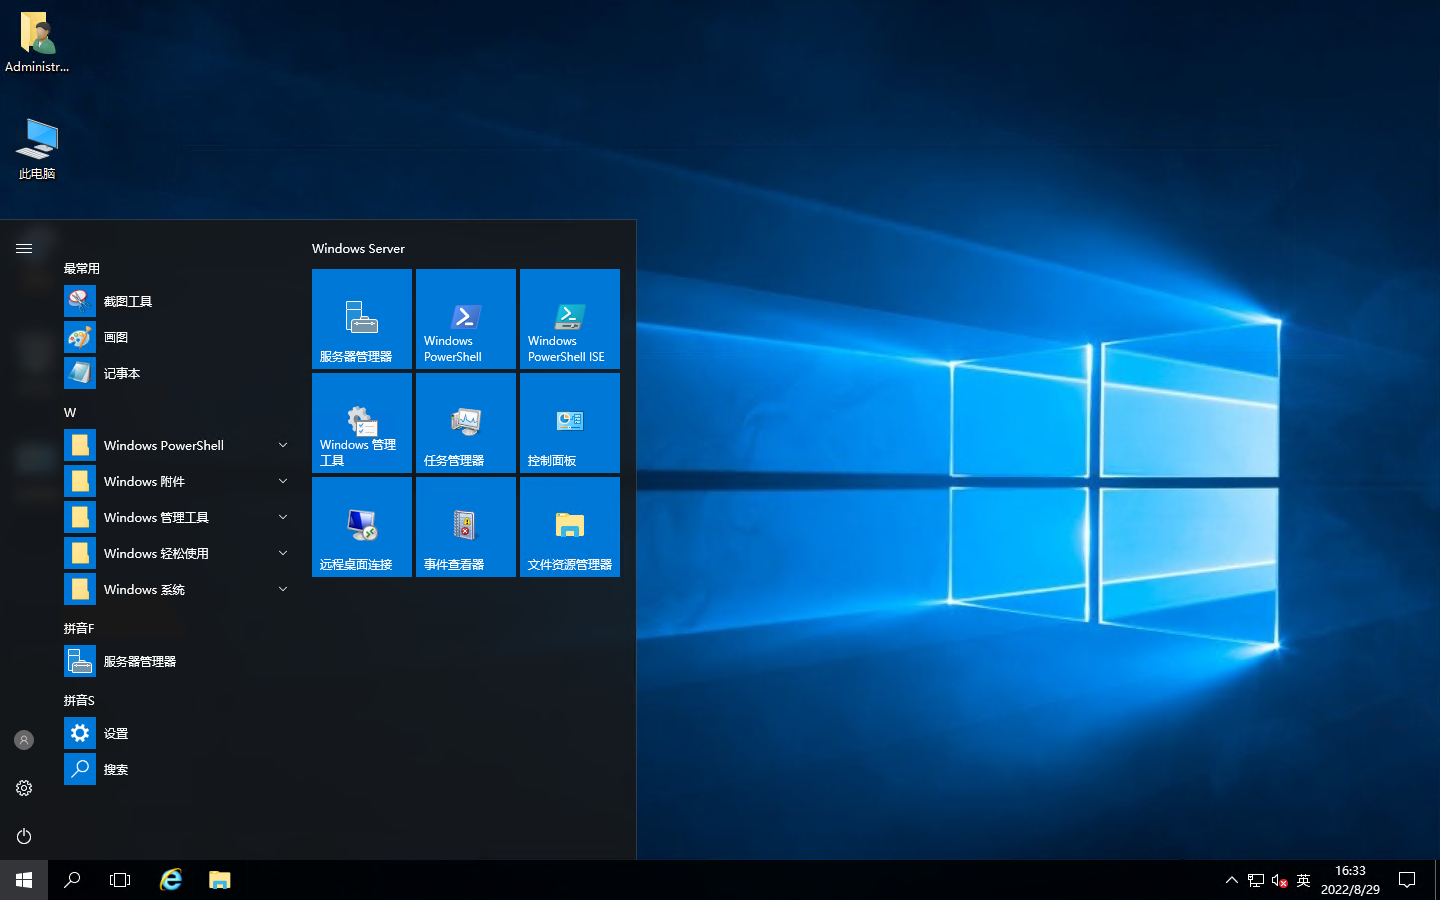
Task: Launch Internet Explorer from the taskbar
Action: pyautogui.click(x=171, y=880)
